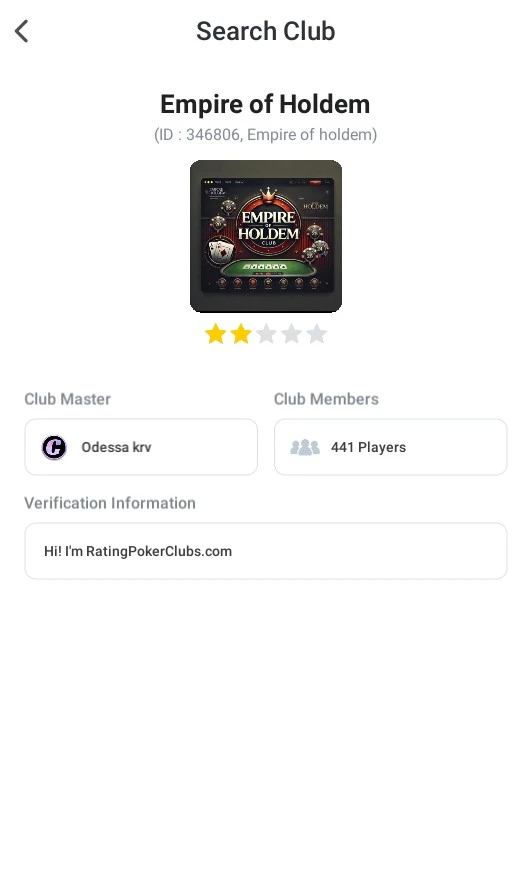
Task: Click the RatingPokerClubs.com message text
Action: pos(138,551)
